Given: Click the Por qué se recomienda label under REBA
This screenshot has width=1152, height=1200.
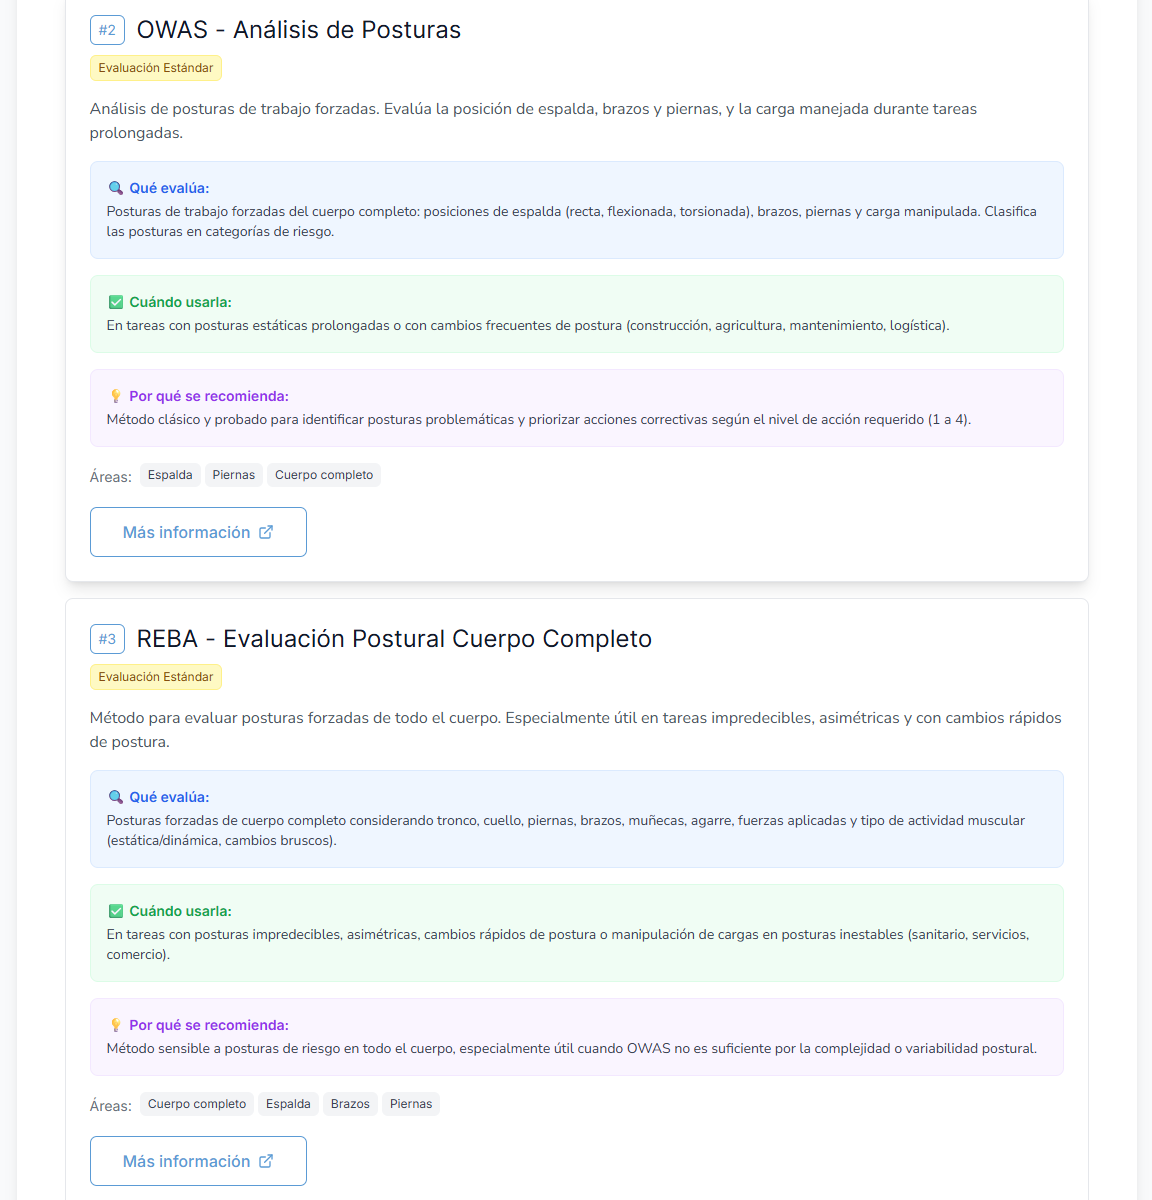Looking at the screenshot, I should point(209,1025).
